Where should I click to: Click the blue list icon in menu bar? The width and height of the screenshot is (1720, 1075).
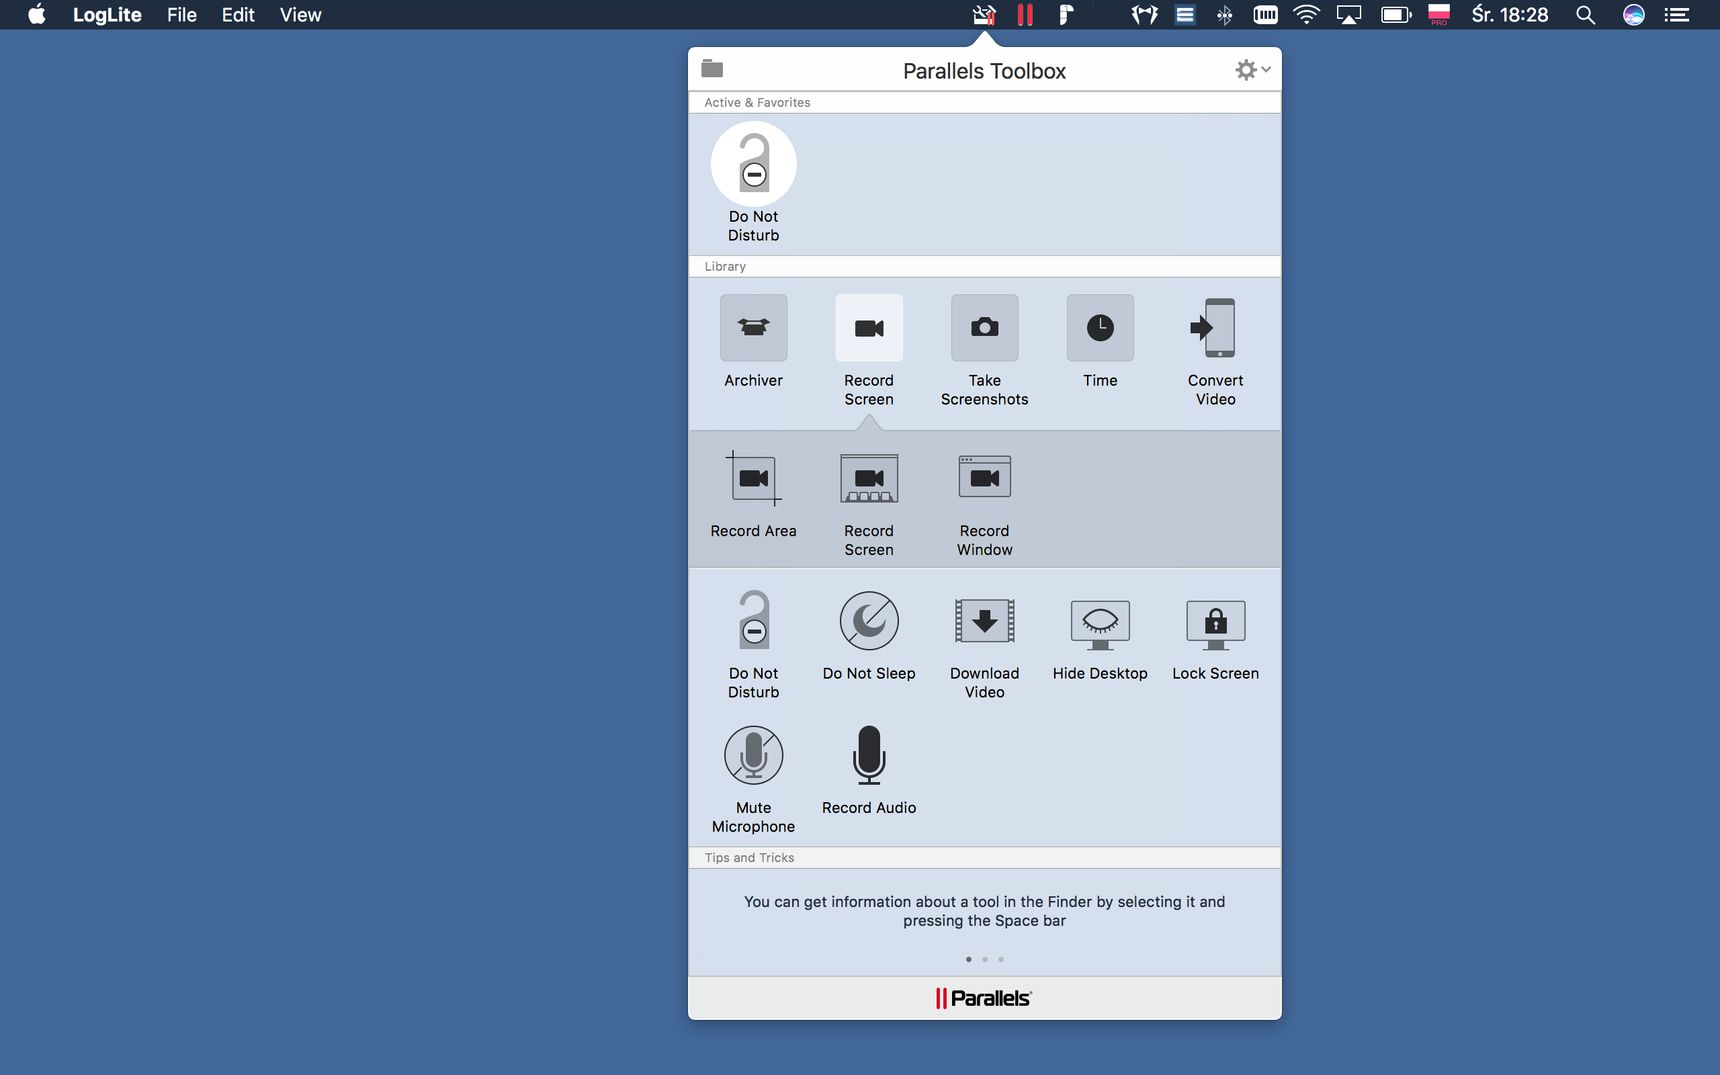click(1185, 14)
